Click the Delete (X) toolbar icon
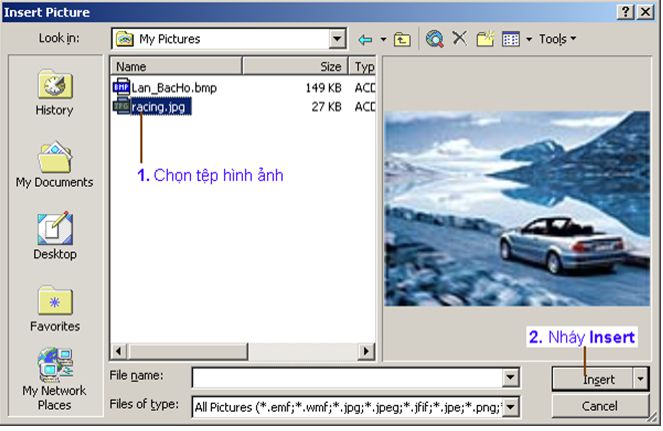The height and width of the screenshot is (431, 663). point(460,38)
